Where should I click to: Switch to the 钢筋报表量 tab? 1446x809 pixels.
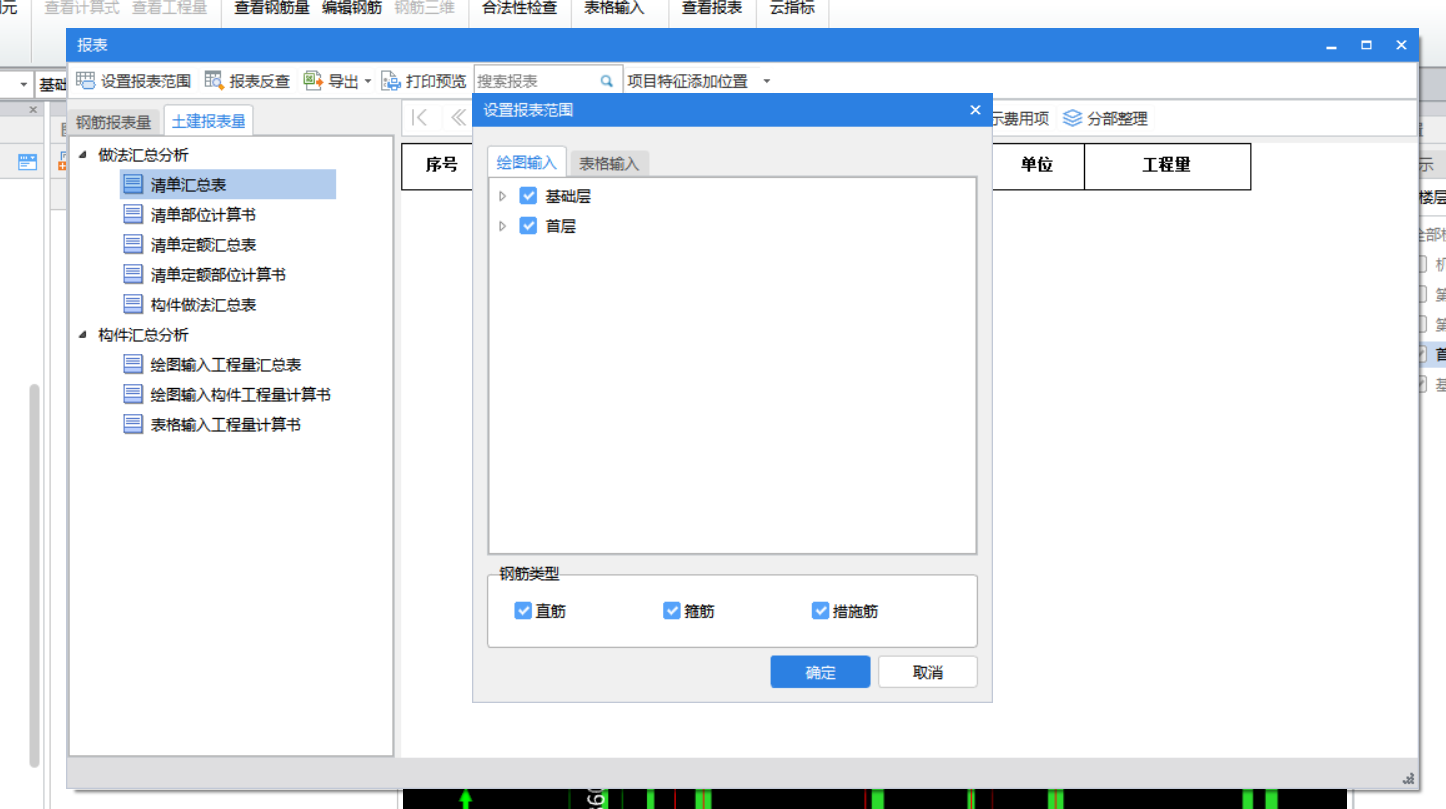[114, 122]
